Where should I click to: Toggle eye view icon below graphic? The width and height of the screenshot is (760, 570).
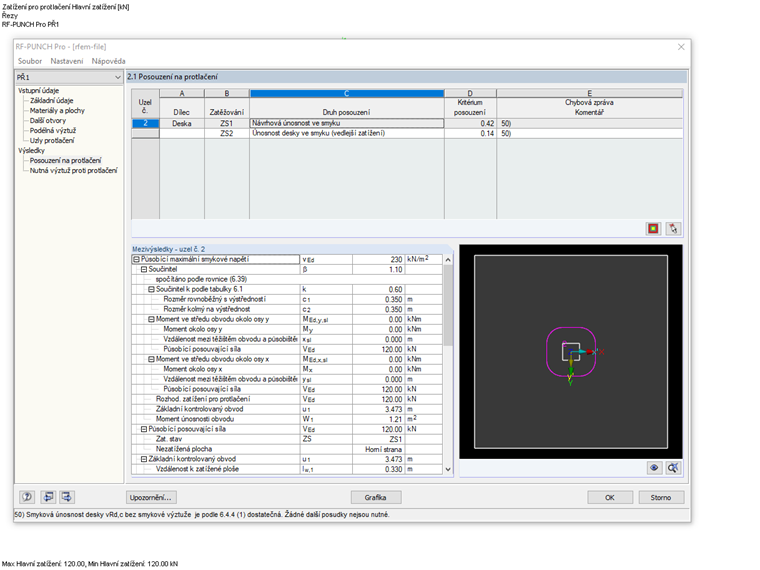[654, 468]
